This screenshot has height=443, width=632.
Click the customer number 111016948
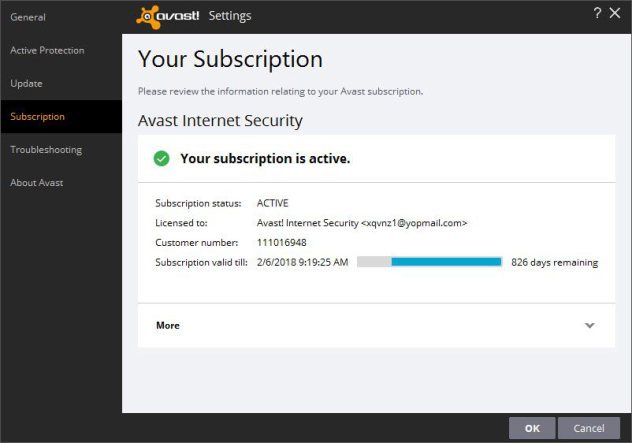pyautogui.click(x=282, y=243)
